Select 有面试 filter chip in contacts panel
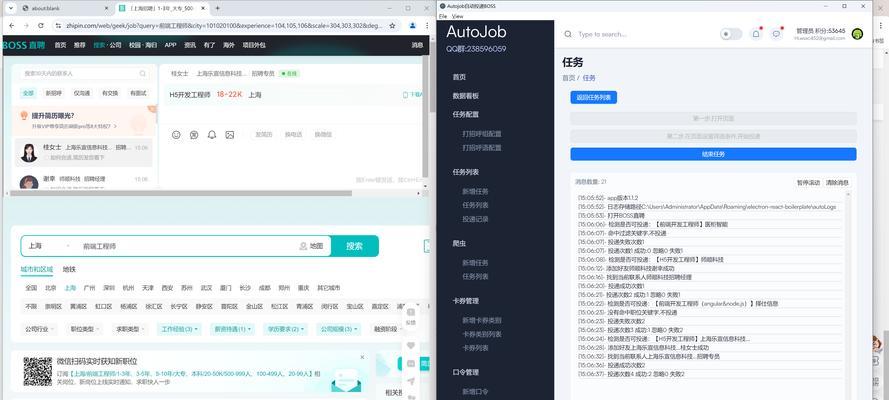This screenshot has height=400, width=889. point(138,93)
